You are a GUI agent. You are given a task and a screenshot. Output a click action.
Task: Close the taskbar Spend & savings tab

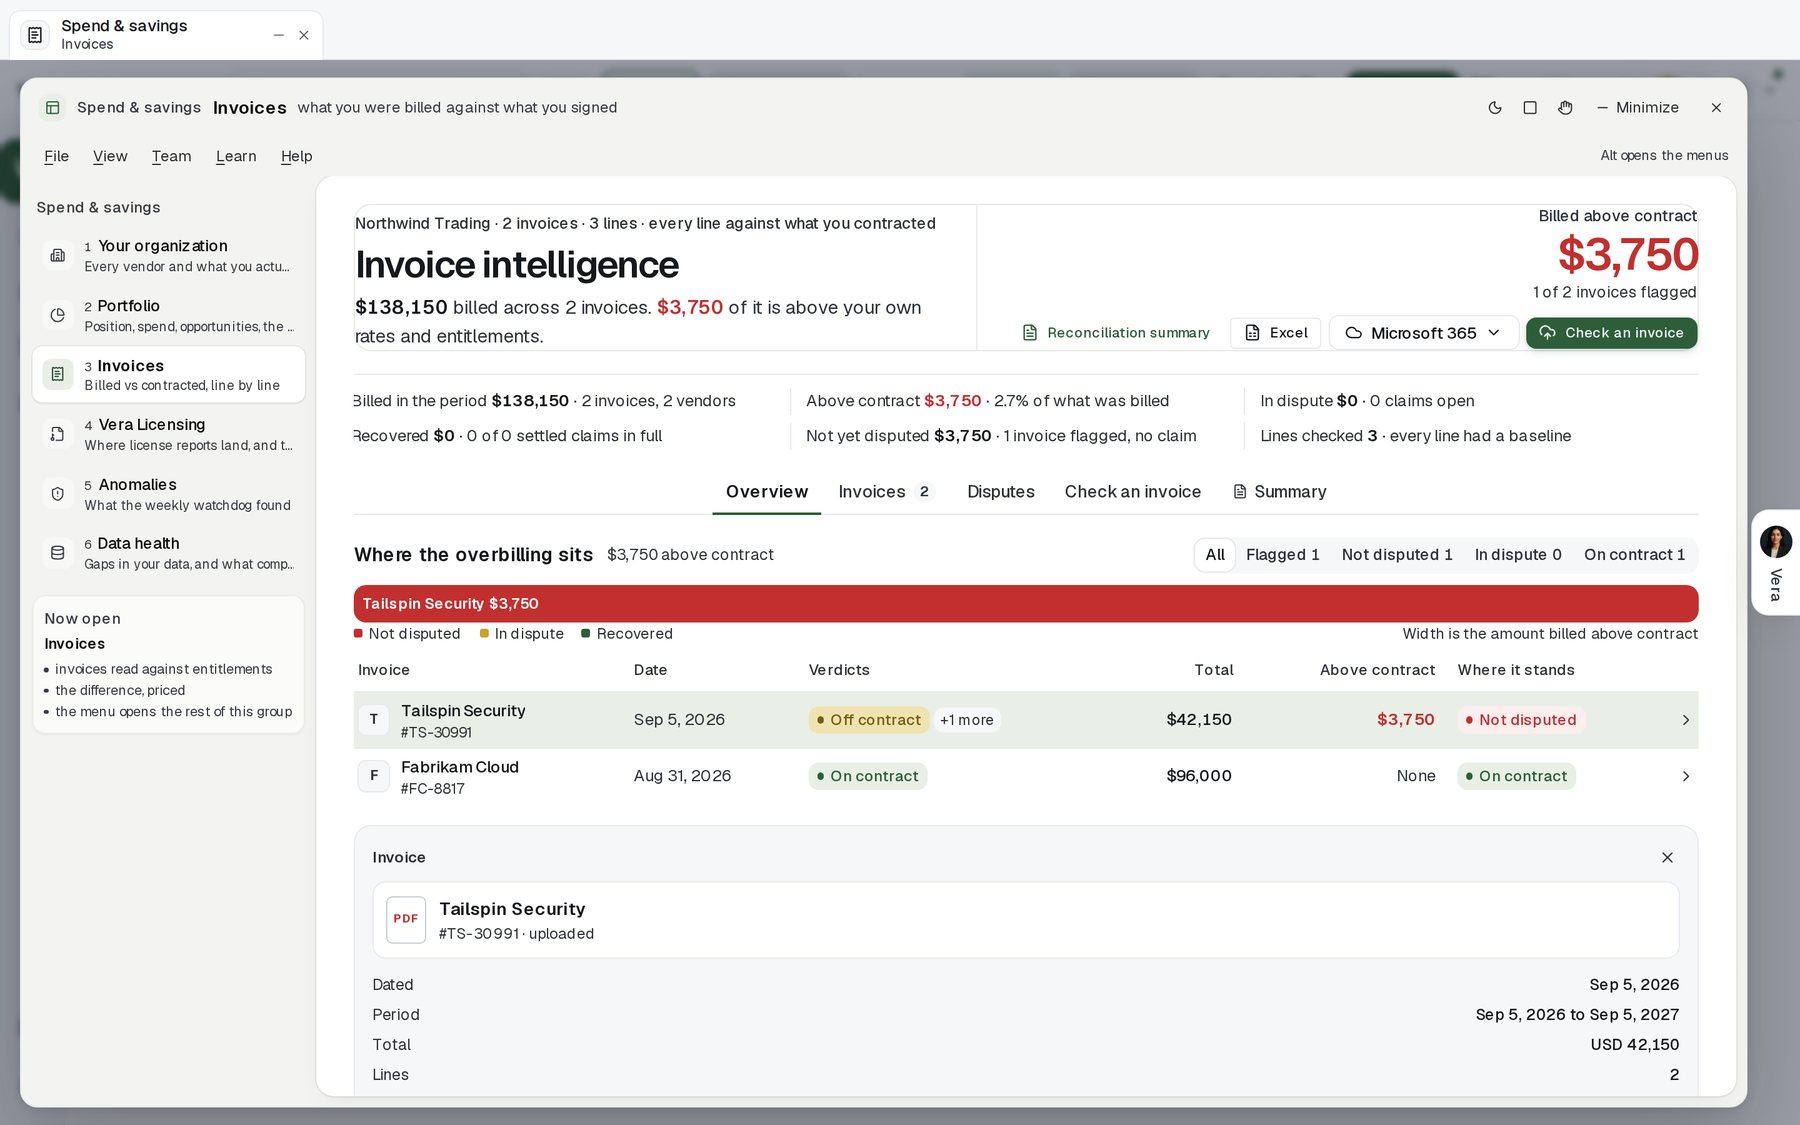pyautogui.click(x=304, y=35)
